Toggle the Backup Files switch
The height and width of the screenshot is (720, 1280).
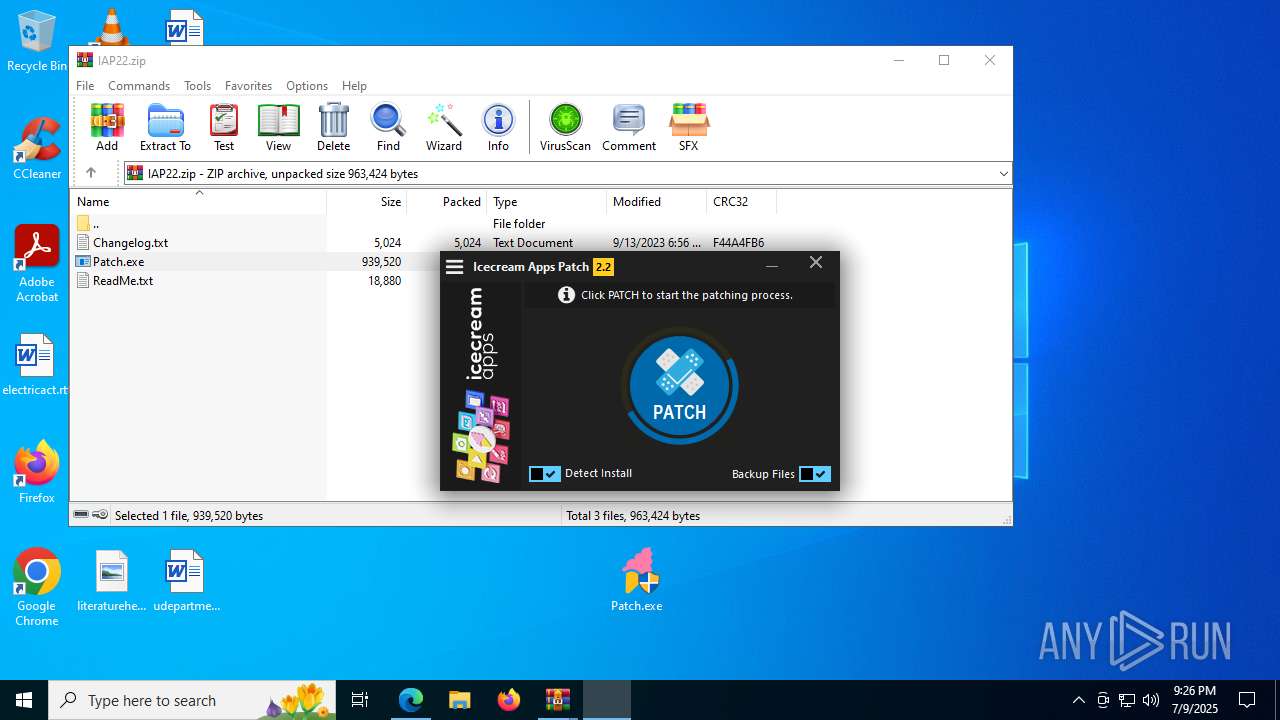pyautogui.click(x=815, y=474)
